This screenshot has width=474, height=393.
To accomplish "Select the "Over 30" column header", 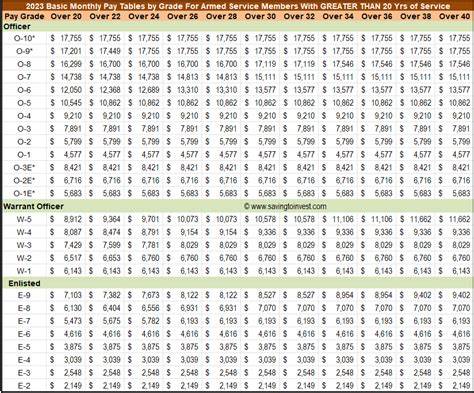I will click(260, 16).
